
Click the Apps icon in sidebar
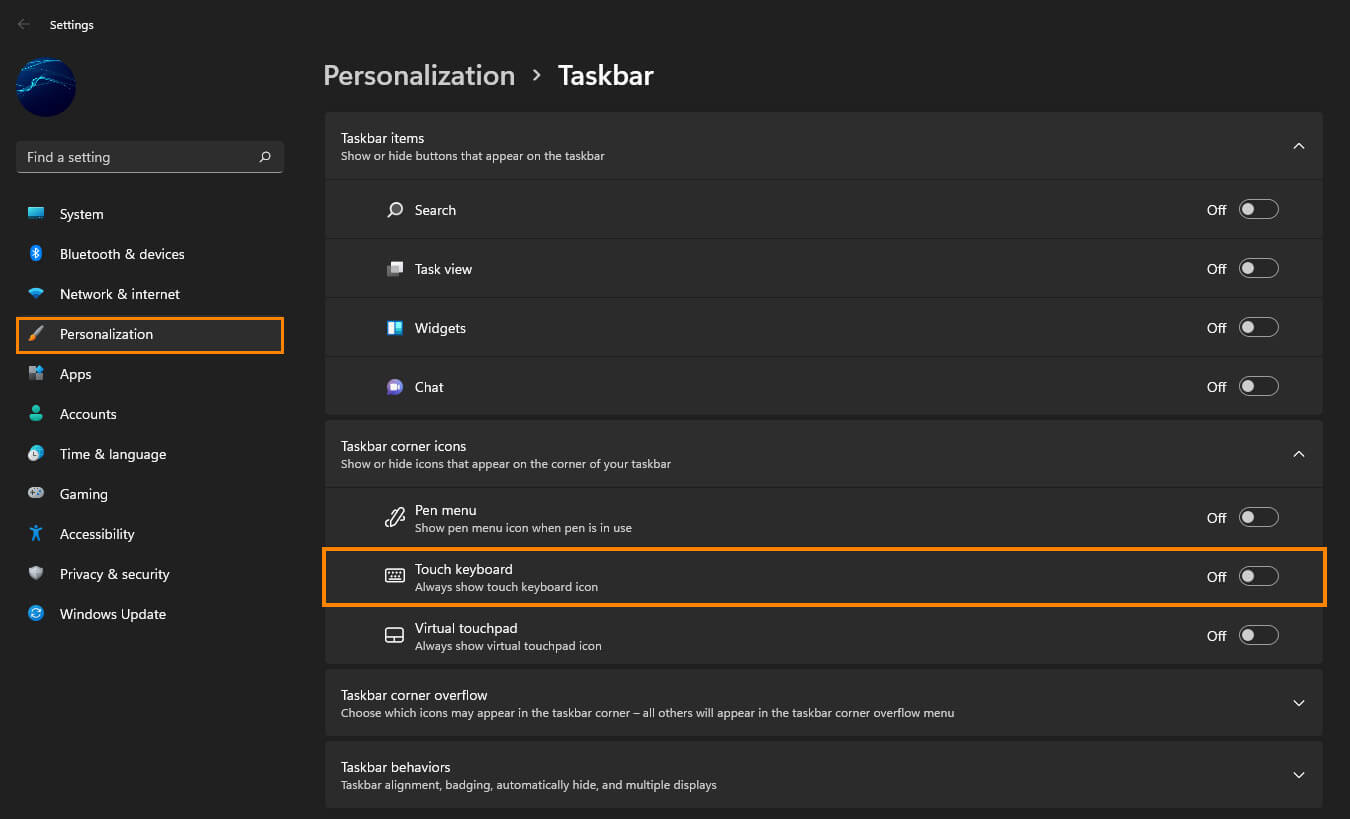pos(36,374)
